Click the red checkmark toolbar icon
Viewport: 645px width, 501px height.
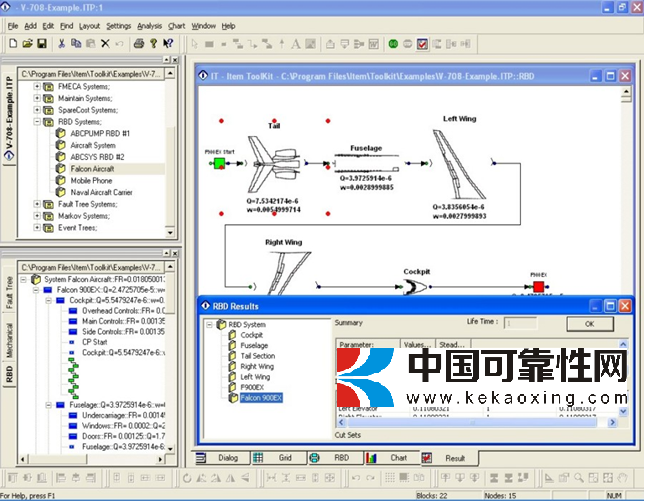[423, 44]
